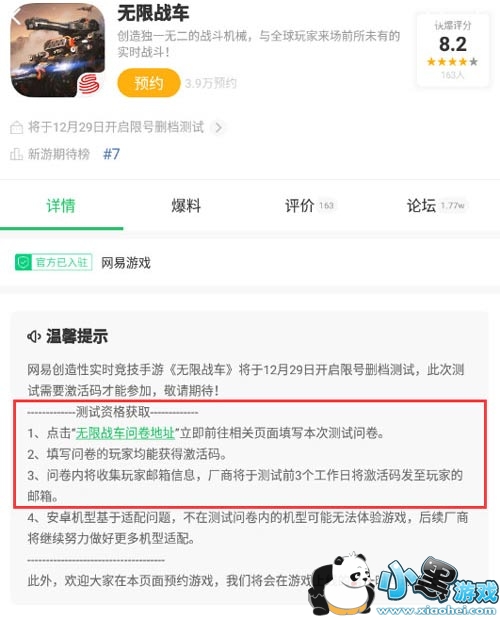Viewport: 500px width, 619px height.
Task: Tap the back arrow at top left
Action: pyautogui.click(x=16, y=18)
